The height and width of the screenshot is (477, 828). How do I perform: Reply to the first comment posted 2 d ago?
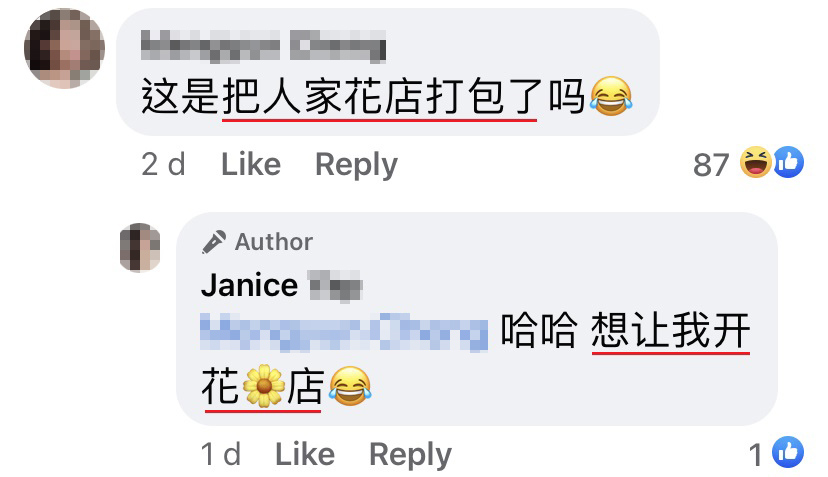[x=356, y=165]
